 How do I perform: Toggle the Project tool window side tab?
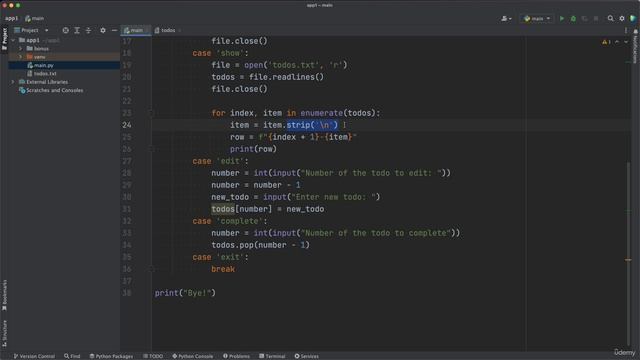click(x=4, y=39)
